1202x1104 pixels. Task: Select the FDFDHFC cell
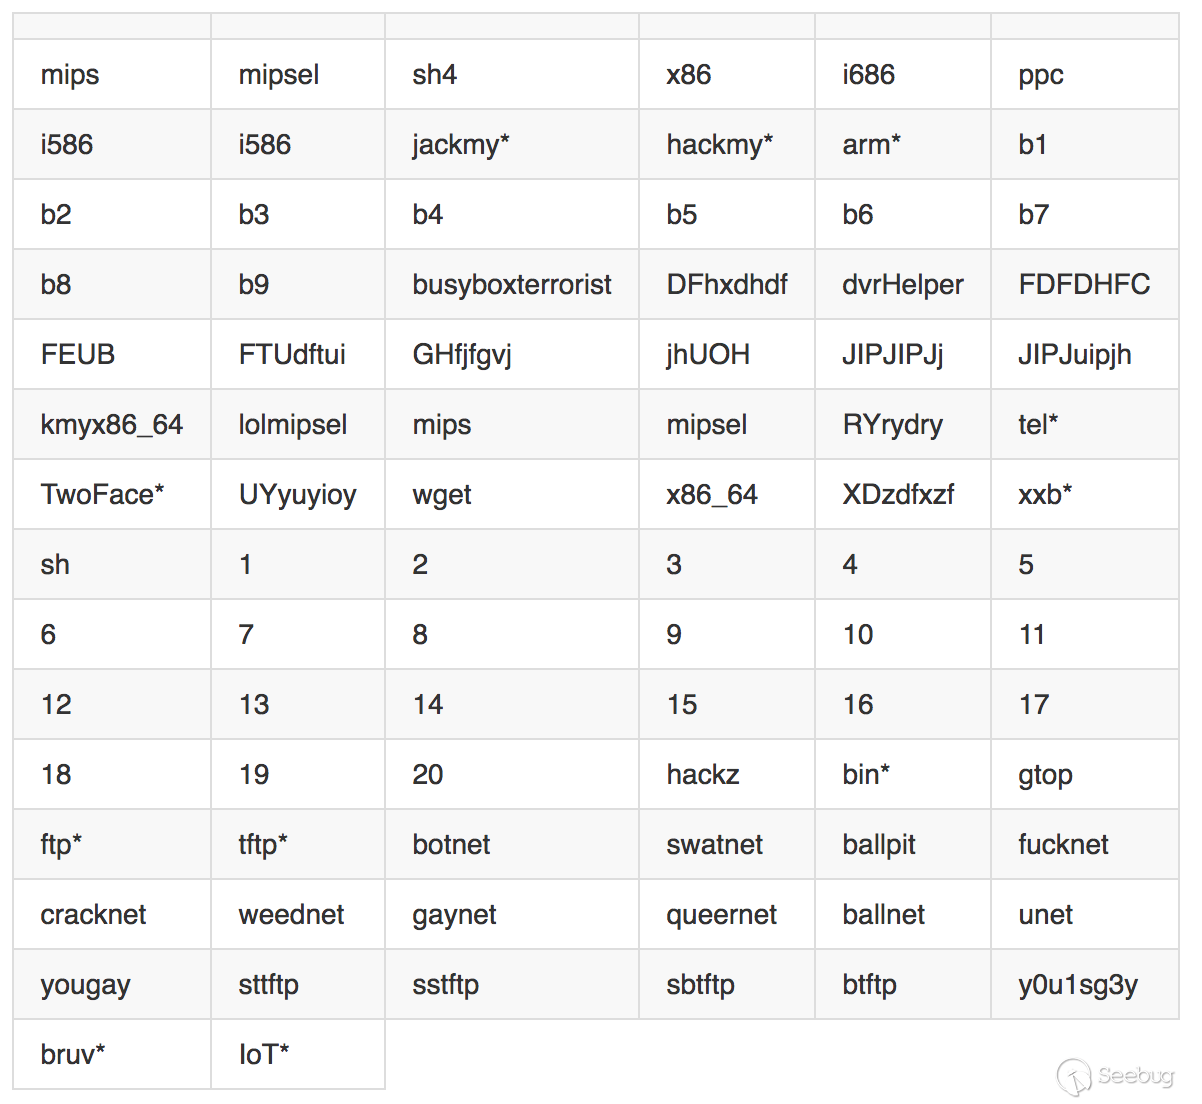click(x=1083, y=285)
